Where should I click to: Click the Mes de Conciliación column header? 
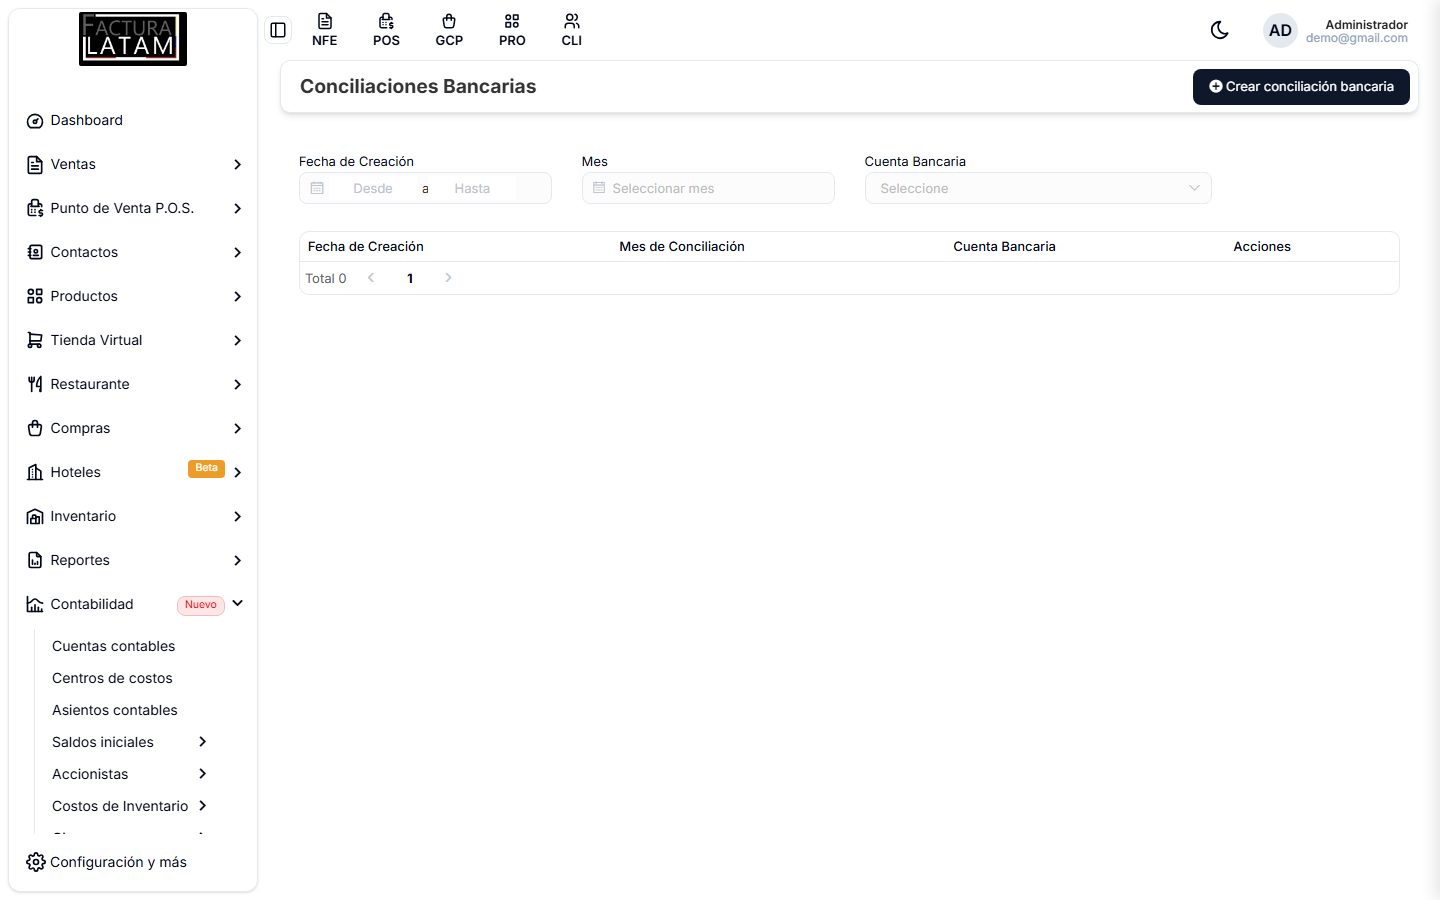point(682,247)
